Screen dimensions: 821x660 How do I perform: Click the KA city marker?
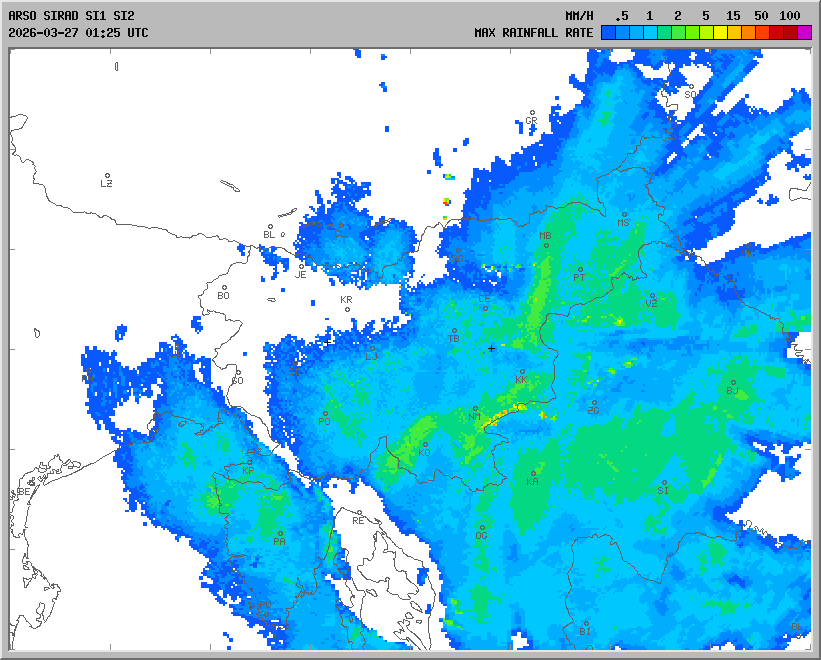pyautogui.click(x=533, y=473)
